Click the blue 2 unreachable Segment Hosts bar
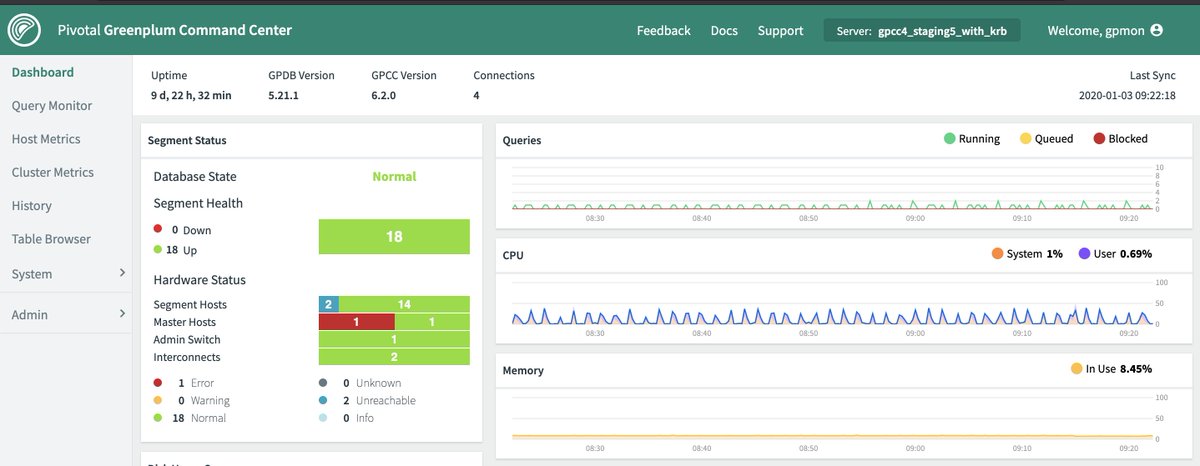The height and width of the screenshot is (466, 1200). tap(329, 304)
